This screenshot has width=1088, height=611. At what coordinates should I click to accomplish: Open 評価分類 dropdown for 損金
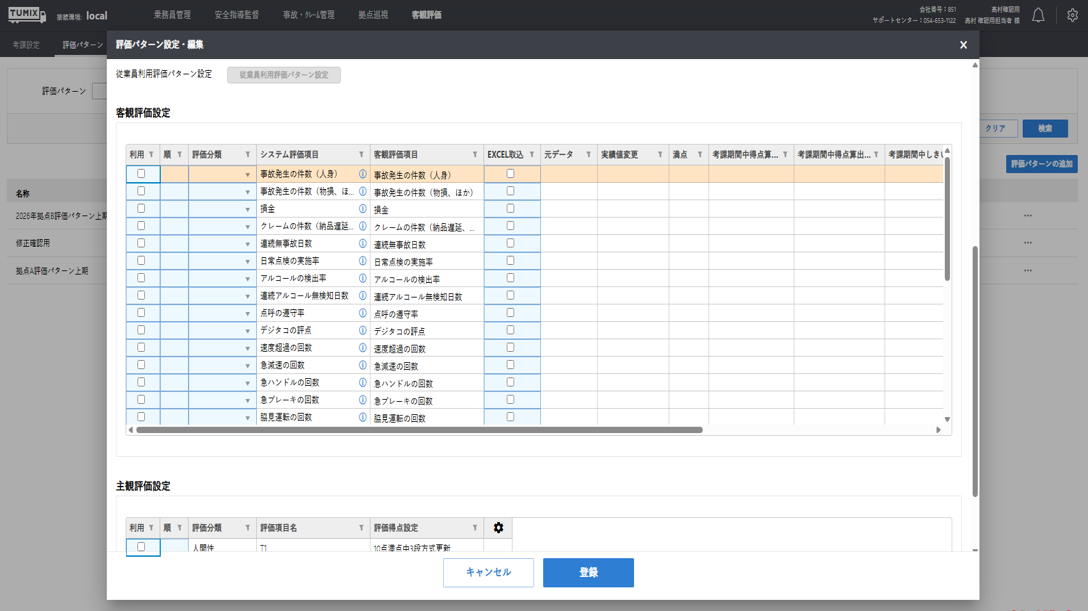click(x=247, y=209)
